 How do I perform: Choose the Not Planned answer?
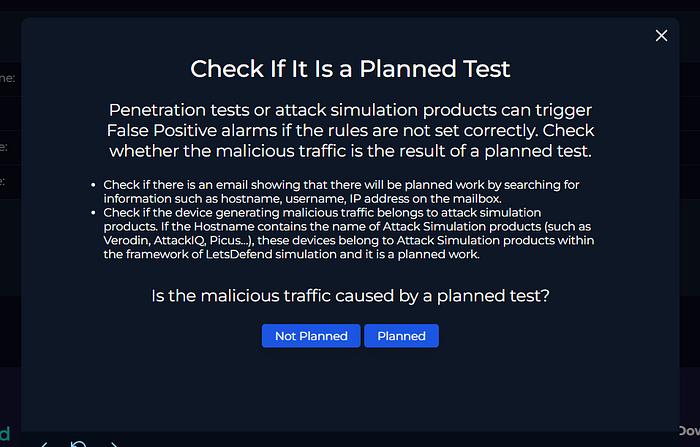311,335
